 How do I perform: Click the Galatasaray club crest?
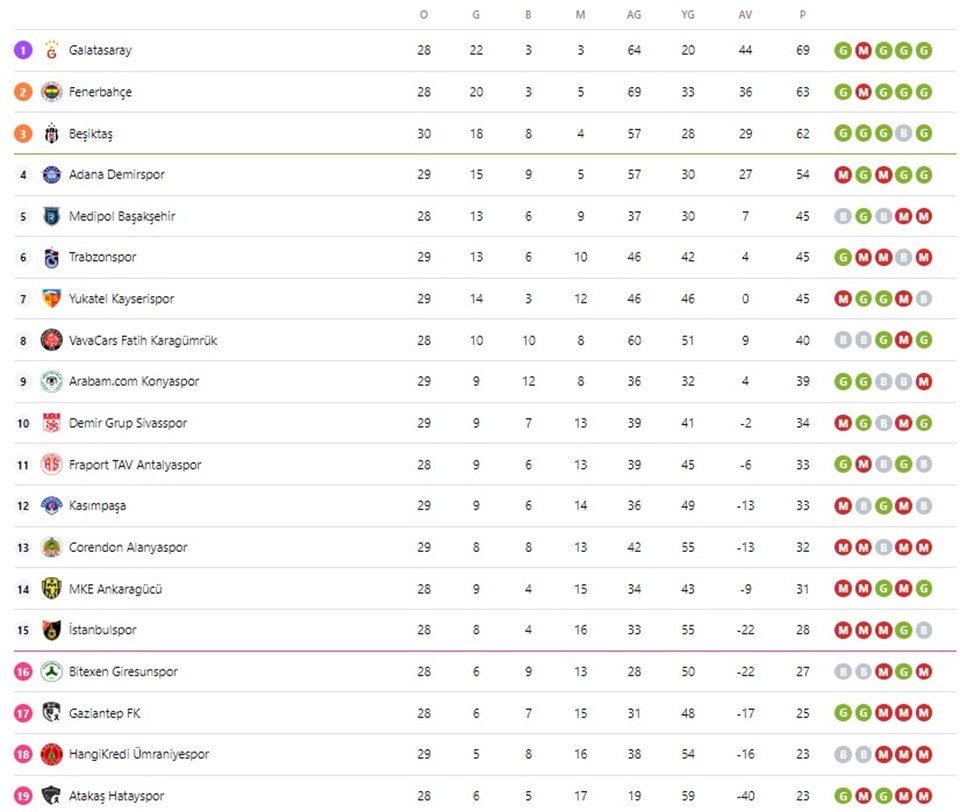pyautogui.click(x=51, y=50)
